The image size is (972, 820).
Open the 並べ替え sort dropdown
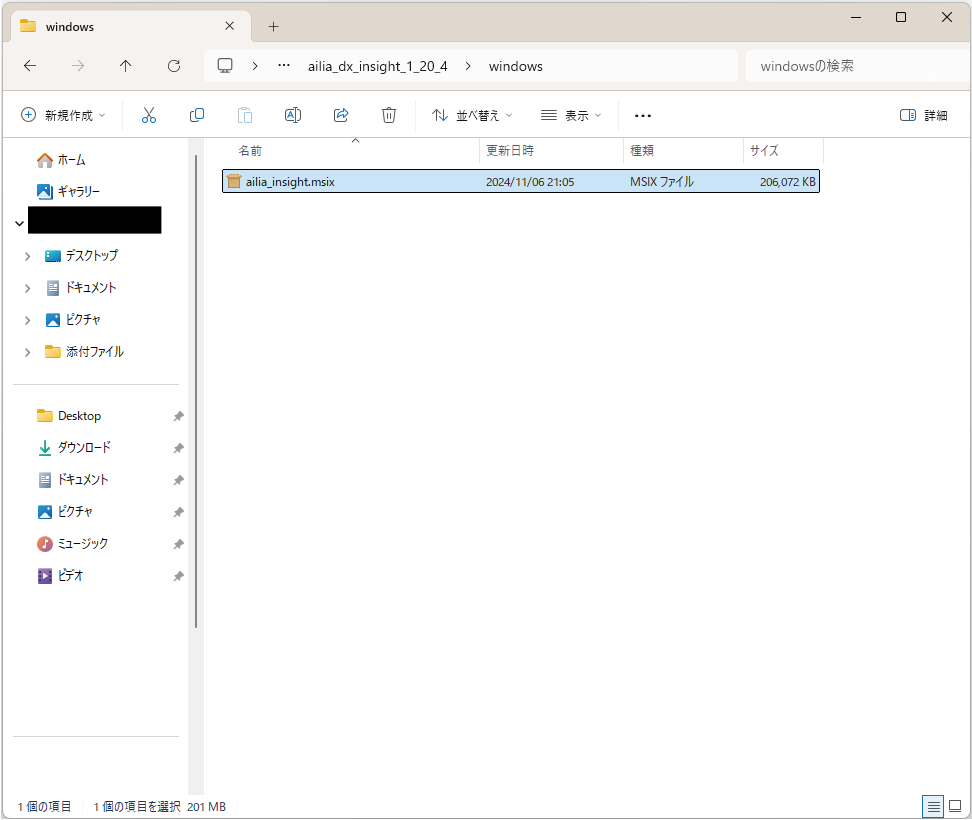472,115
